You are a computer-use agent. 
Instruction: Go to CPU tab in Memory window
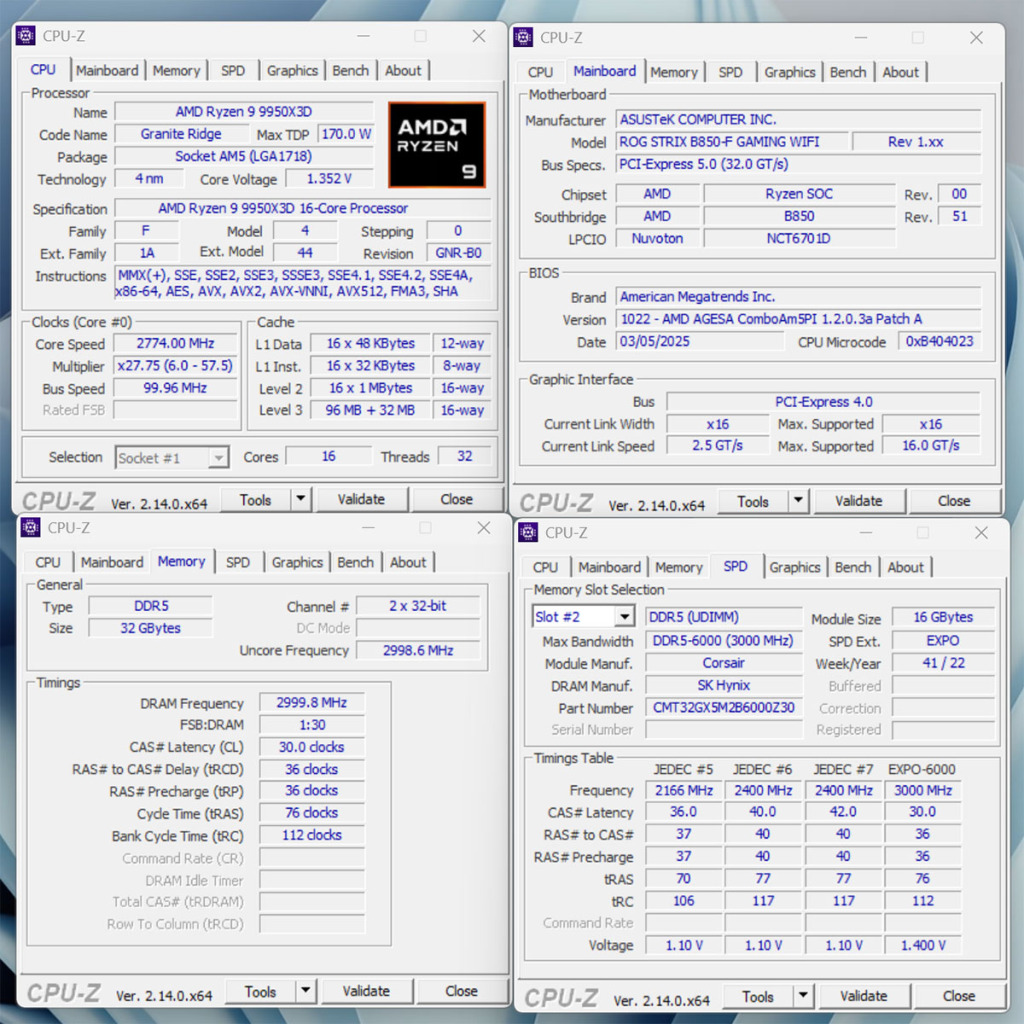coord(48,562)
